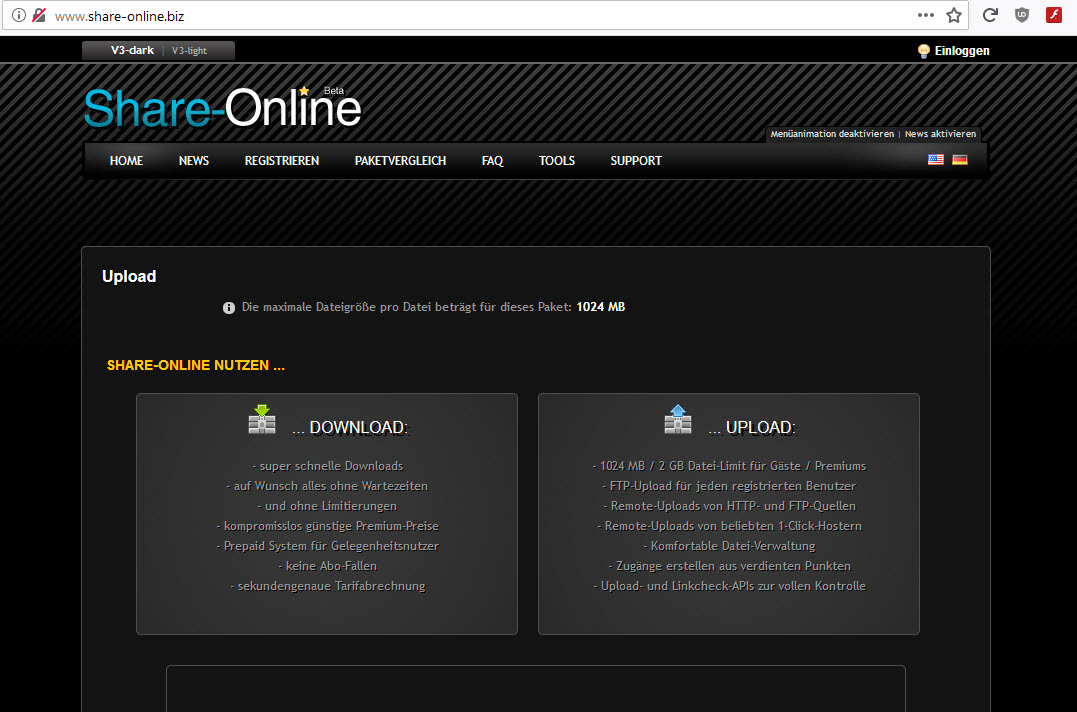
Task: Open the page actions three-dot menu
Action: pyautogui.click(x=926, y=16)
